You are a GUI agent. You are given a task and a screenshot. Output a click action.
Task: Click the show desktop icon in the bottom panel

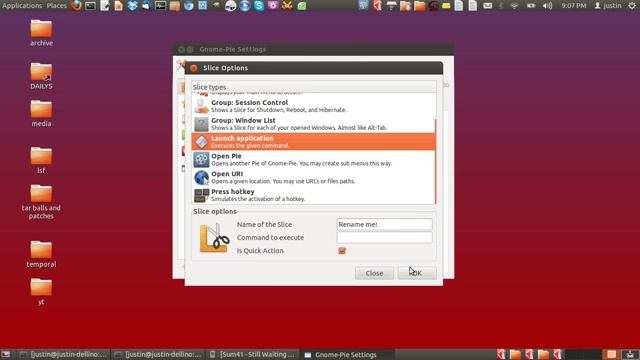[x=6, y=355]
